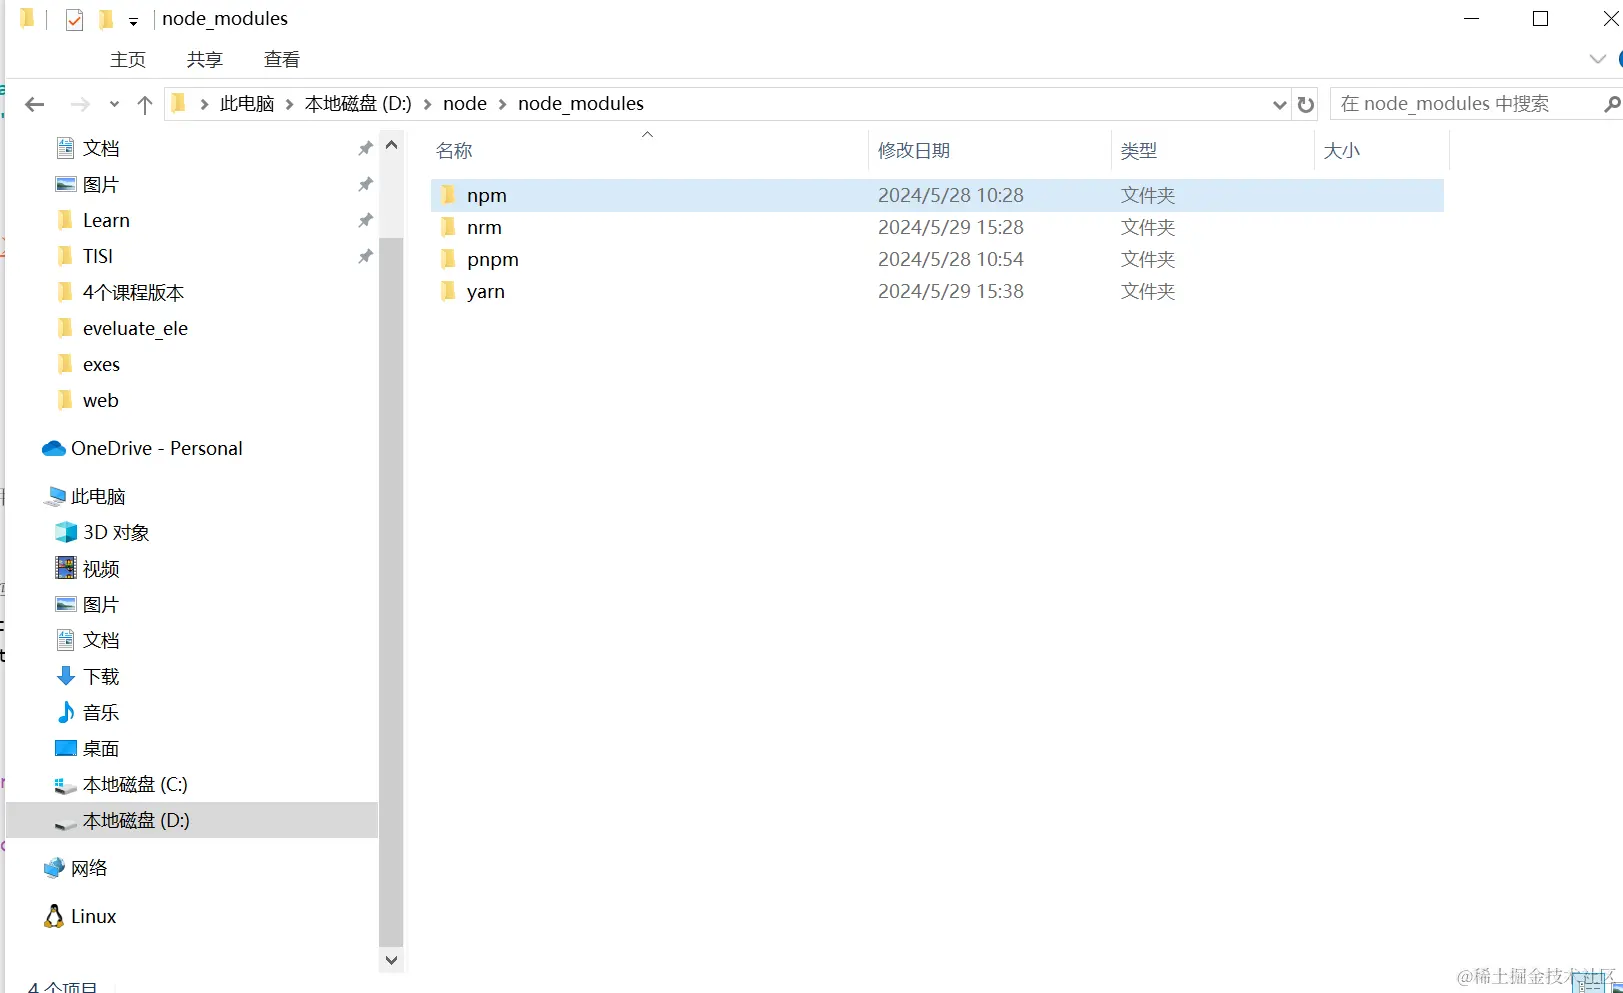Screen dimensions: 1623x993
Task: Open the 共享 ribbon tab
Action: tap(205, 60)
